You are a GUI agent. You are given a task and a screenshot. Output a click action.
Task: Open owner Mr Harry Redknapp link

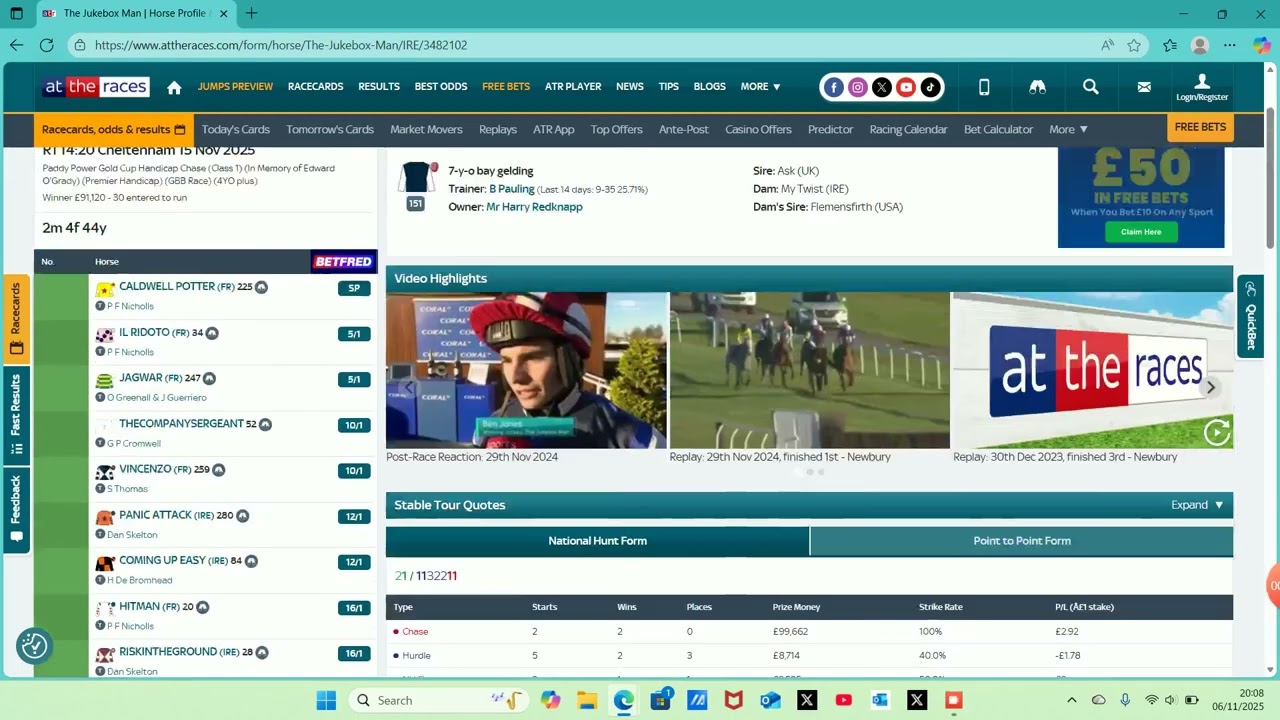pyautogui.click(x=534, y=207)
